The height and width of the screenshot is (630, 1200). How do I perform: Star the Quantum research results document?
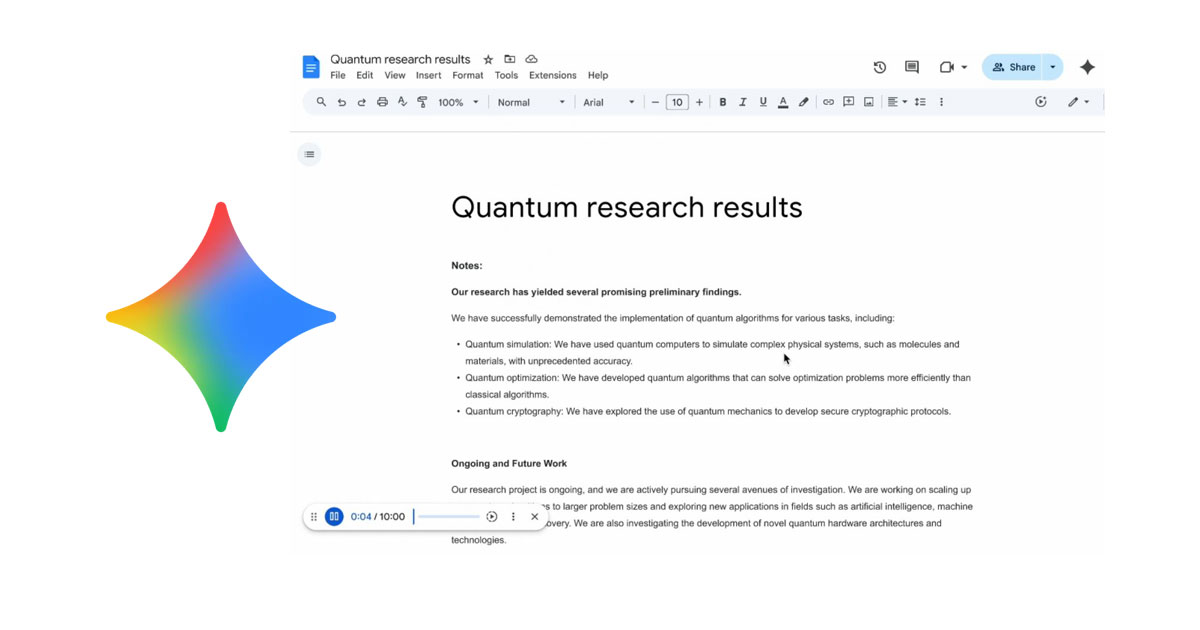pos(488,59)
